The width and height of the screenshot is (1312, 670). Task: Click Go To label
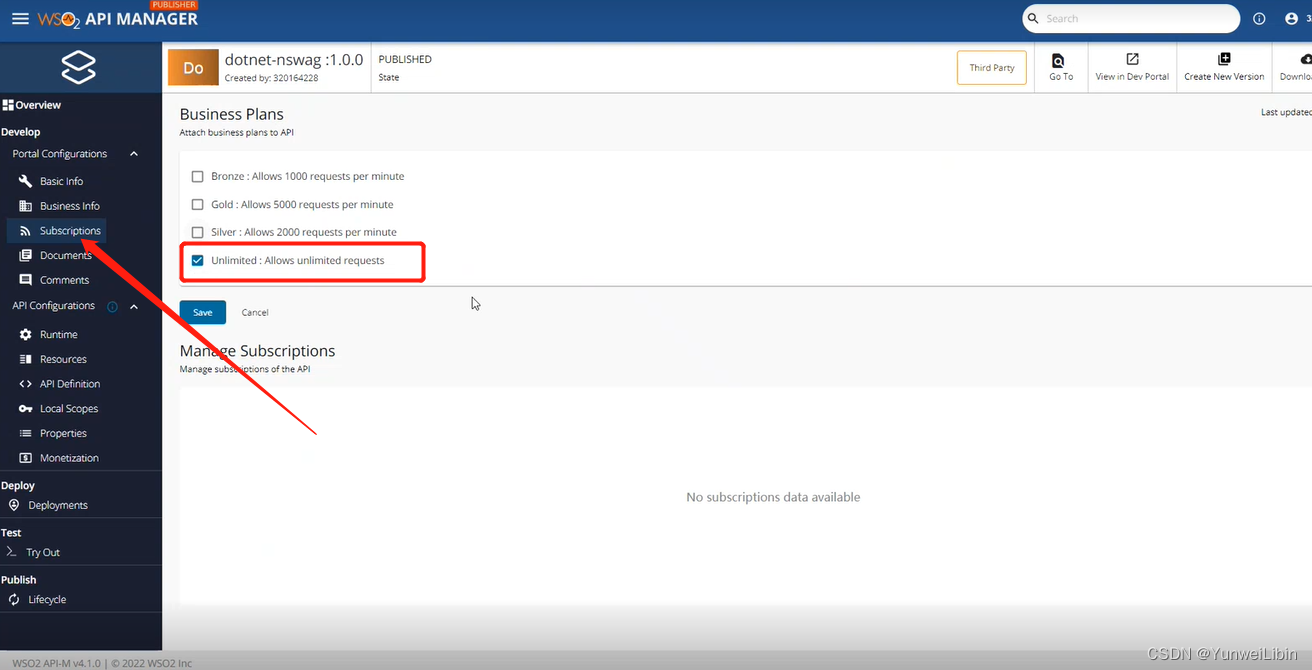(1061, 77)
